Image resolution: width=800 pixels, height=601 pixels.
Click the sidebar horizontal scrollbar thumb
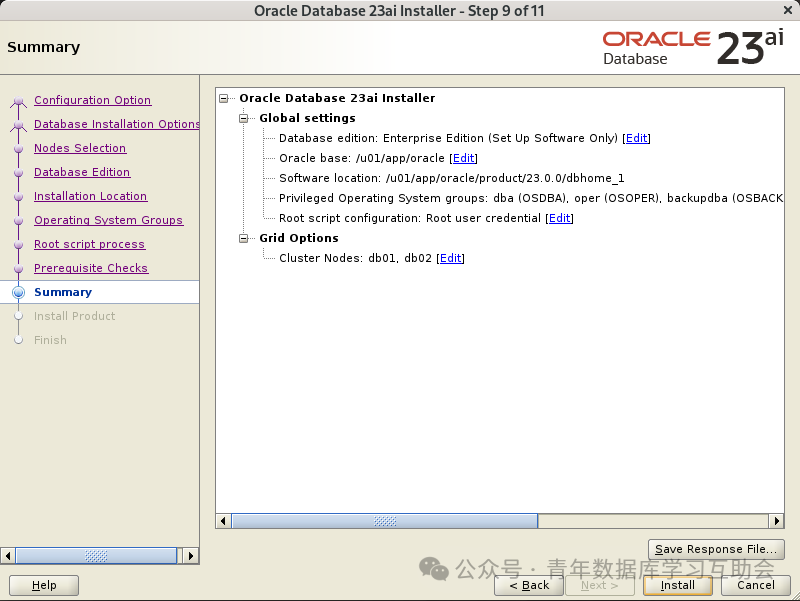click(x=96, y=556)
